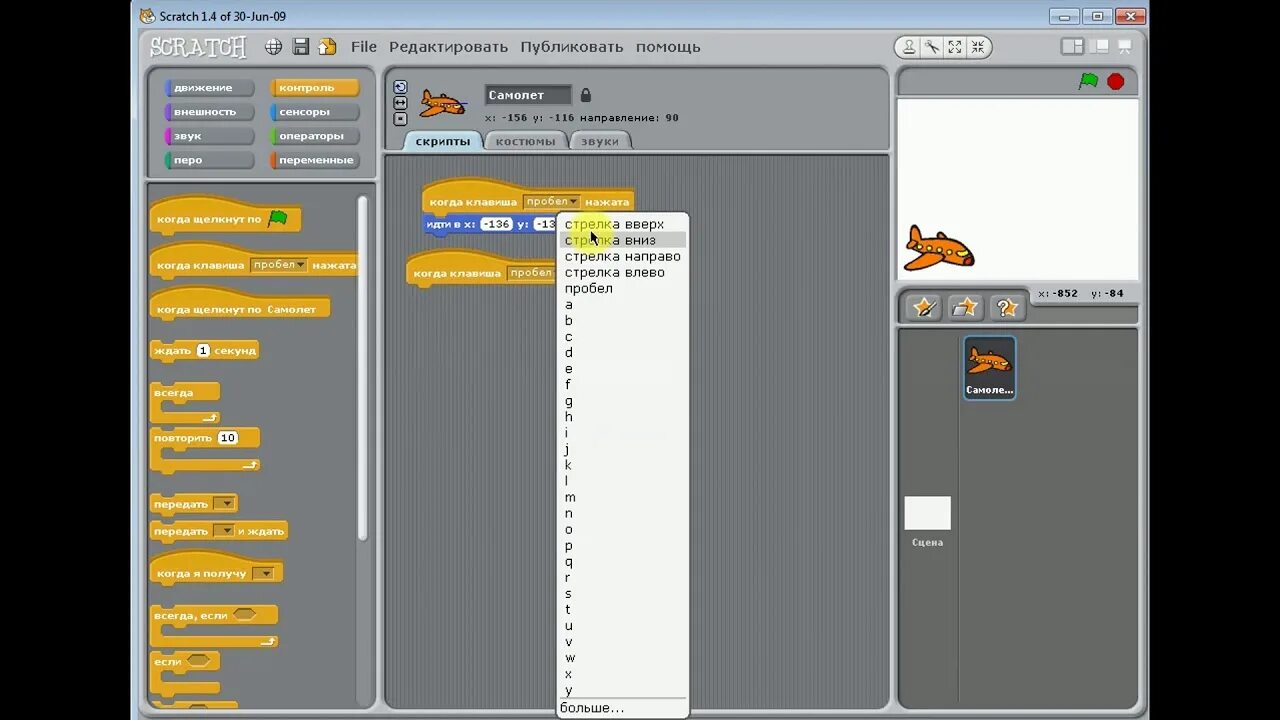Open the когда я получу message dropdown

pyautogui.click(x=263, y=573)
